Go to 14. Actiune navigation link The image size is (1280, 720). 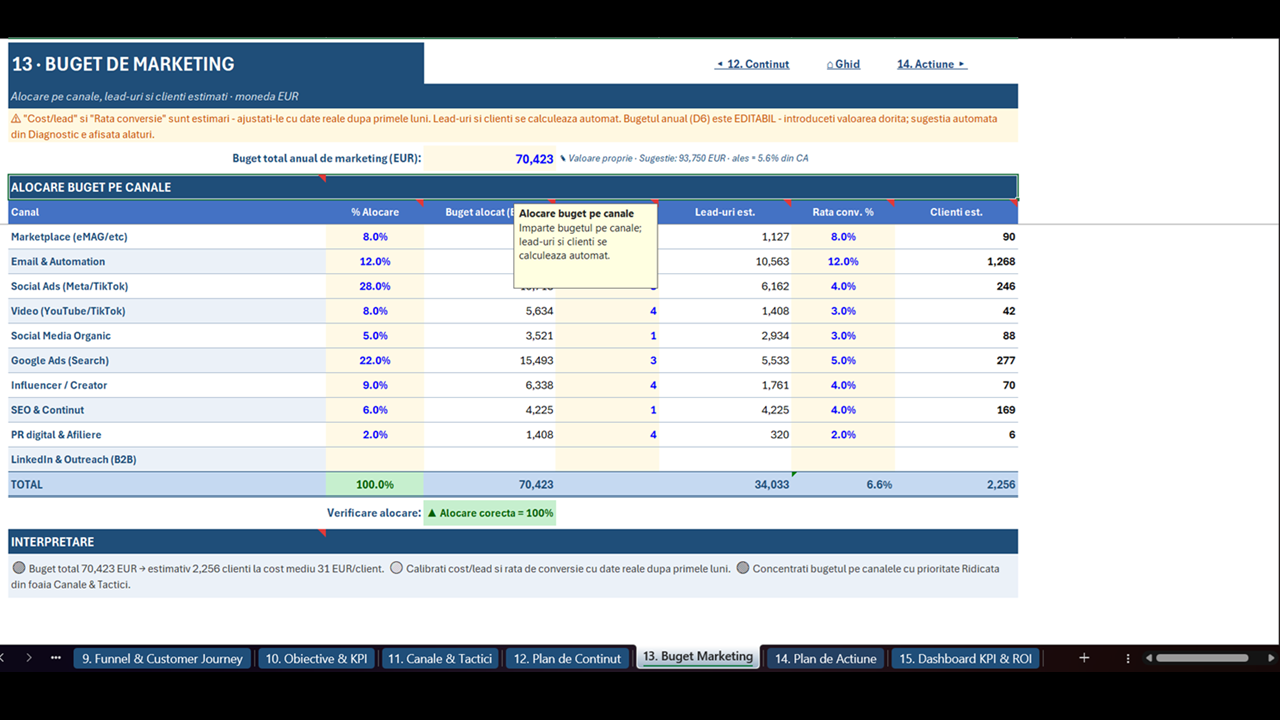(931, 64)
